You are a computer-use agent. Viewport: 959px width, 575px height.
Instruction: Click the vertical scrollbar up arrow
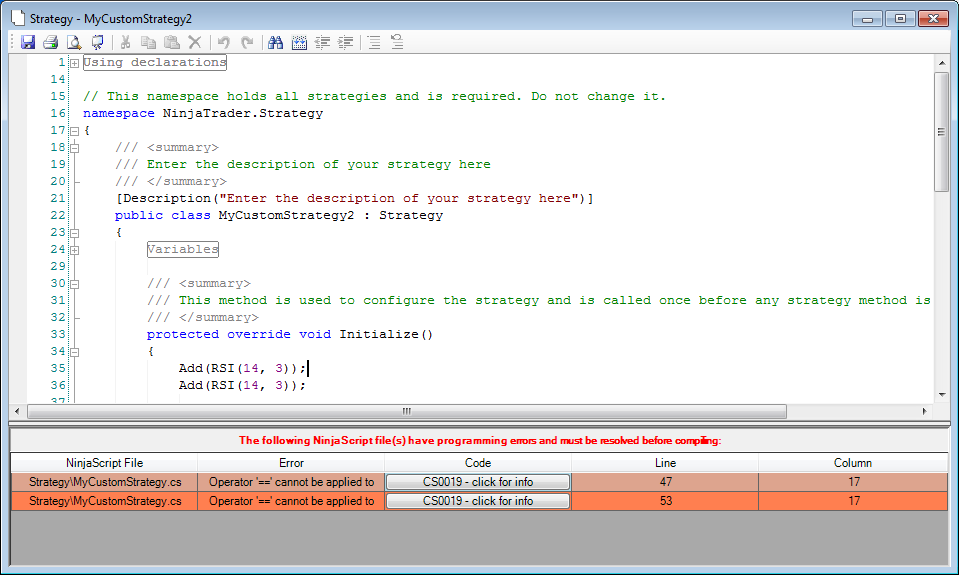[x=942, y=62]
